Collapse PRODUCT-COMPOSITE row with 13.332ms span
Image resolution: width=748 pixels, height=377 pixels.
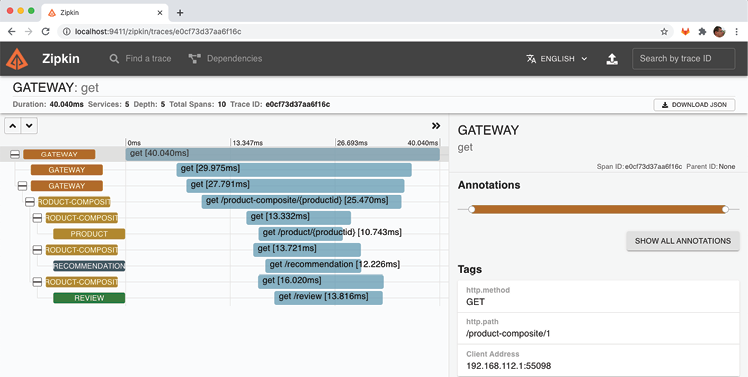(37, 218)
